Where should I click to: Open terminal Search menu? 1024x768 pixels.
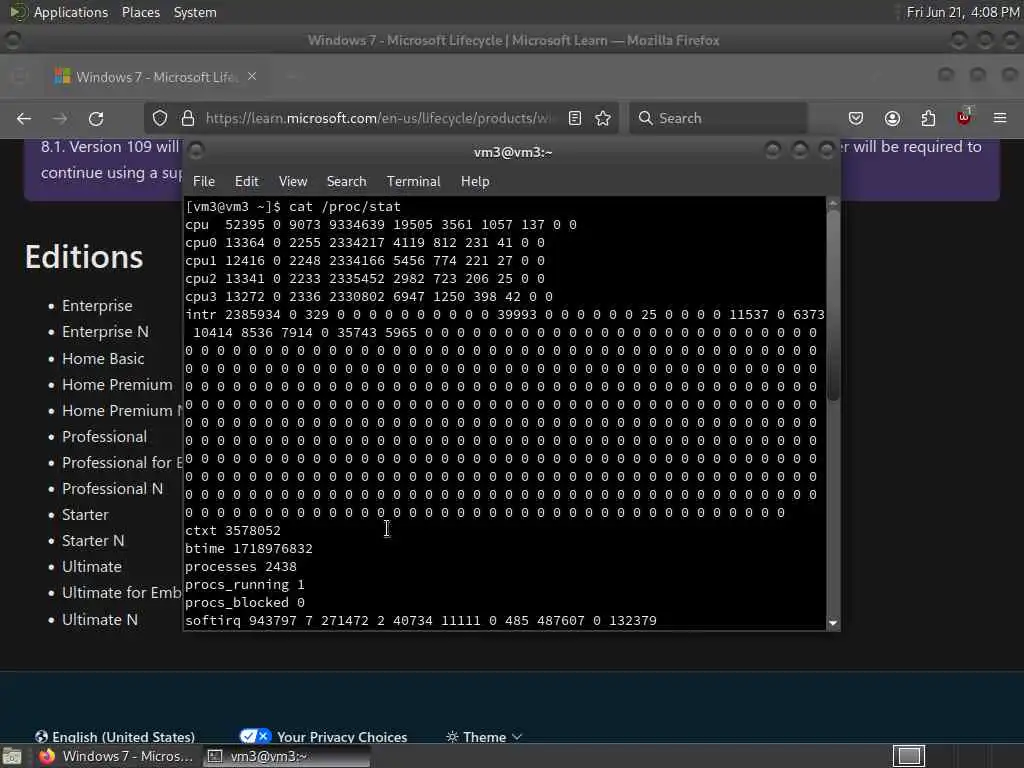tap(346, 182)
